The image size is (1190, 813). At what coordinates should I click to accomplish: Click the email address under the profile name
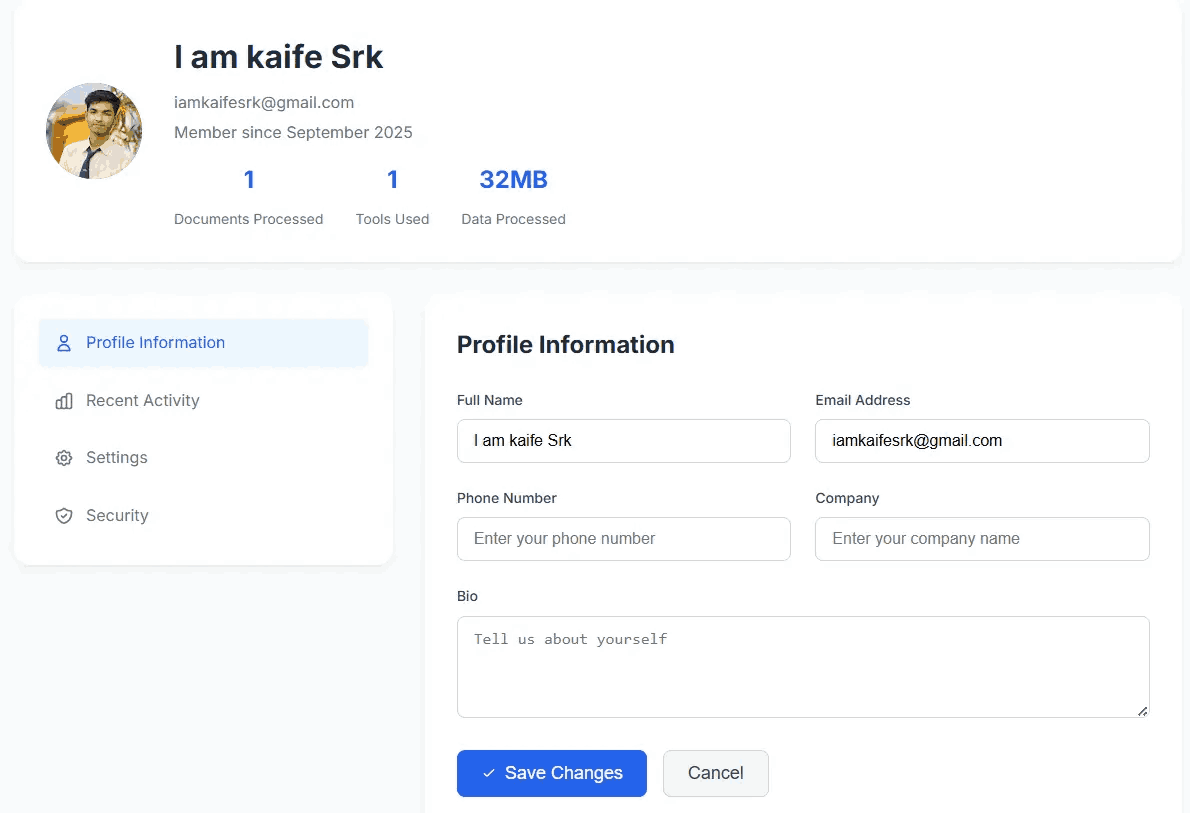coord(264,102)
